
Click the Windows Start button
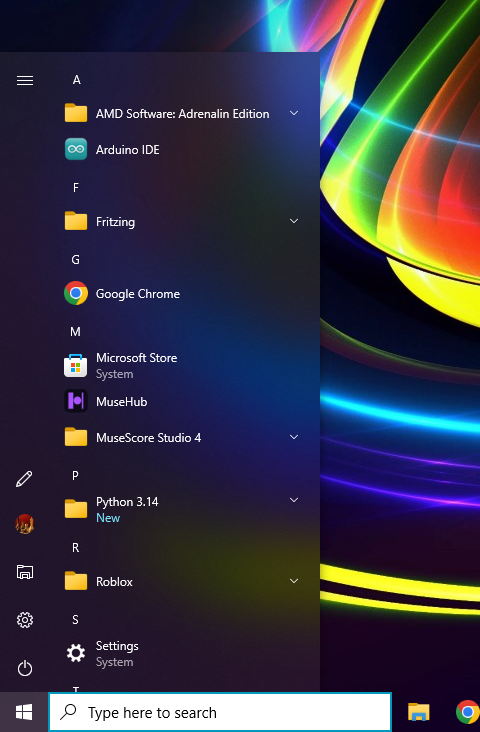click(24, 712)
